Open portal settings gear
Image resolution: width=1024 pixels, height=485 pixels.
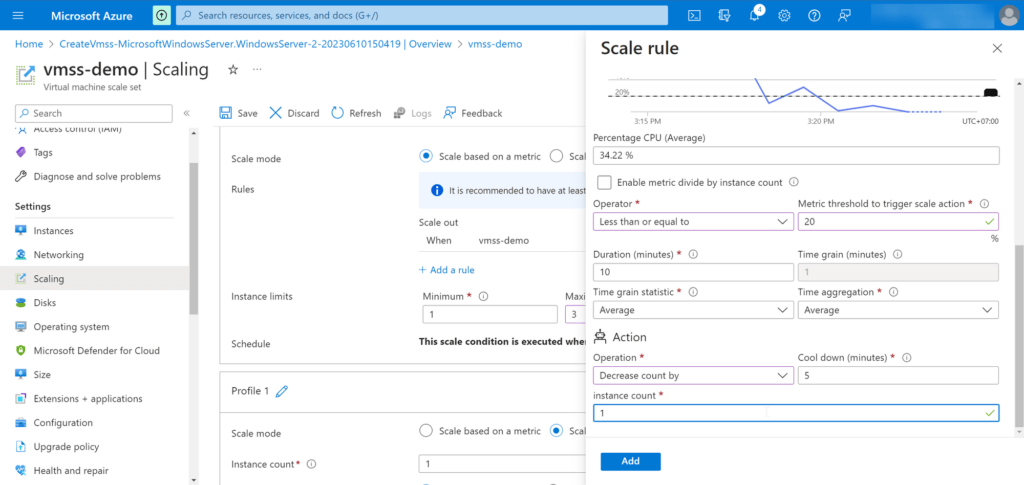(784, 16)
